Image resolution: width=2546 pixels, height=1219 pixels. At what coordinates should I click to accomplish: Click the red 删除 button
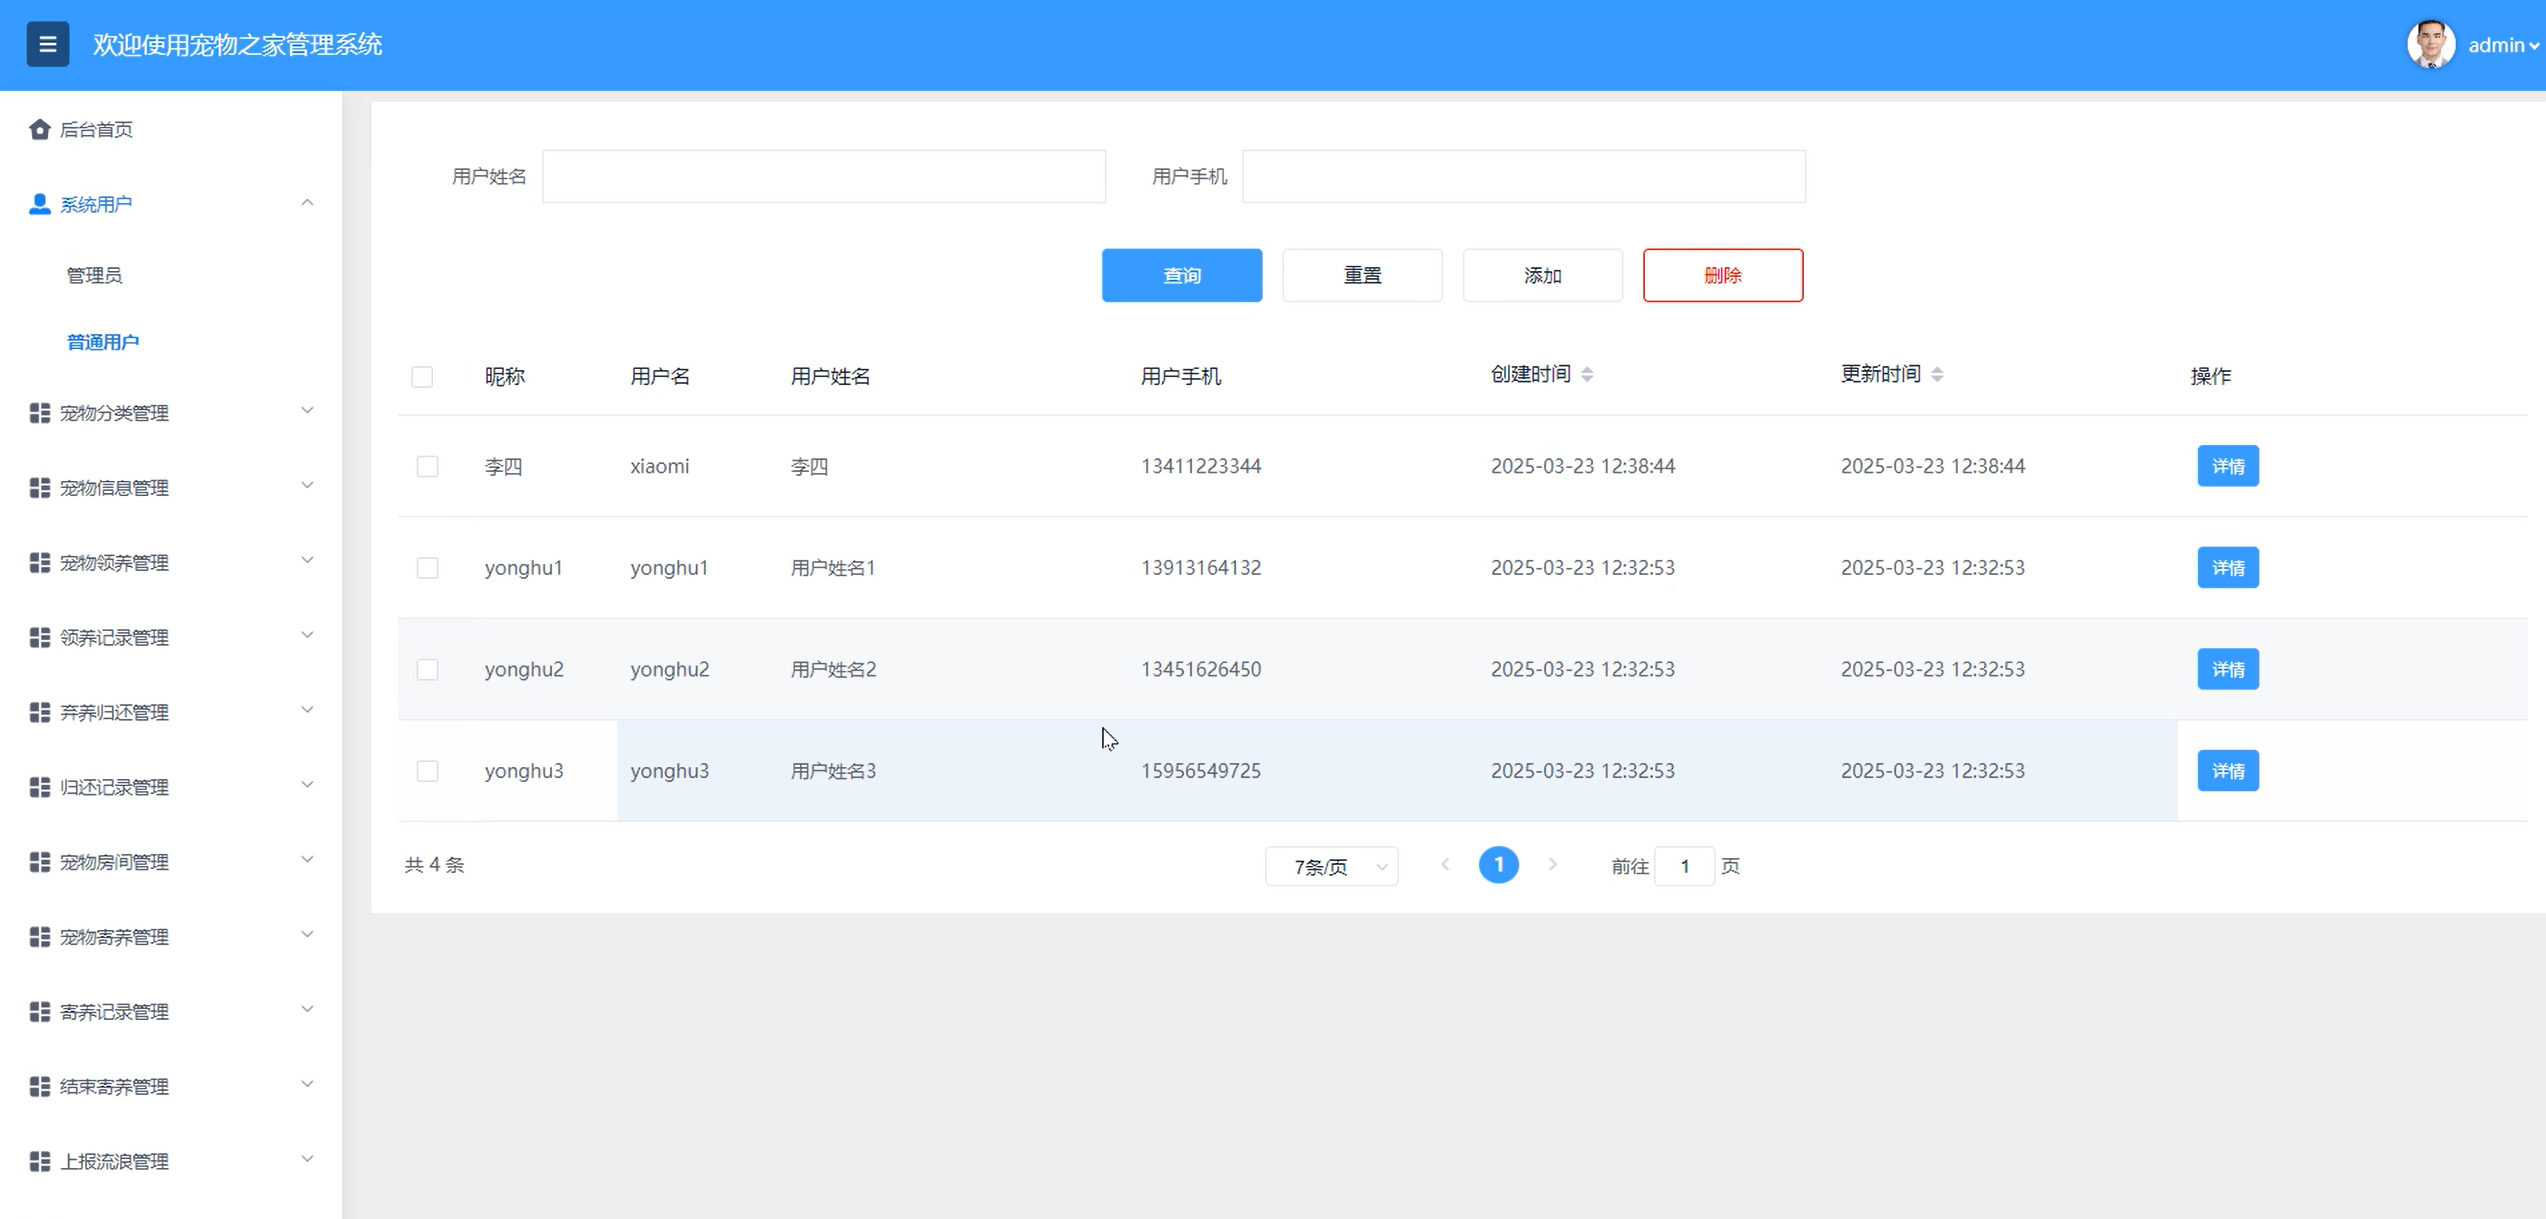[1722, 275]
